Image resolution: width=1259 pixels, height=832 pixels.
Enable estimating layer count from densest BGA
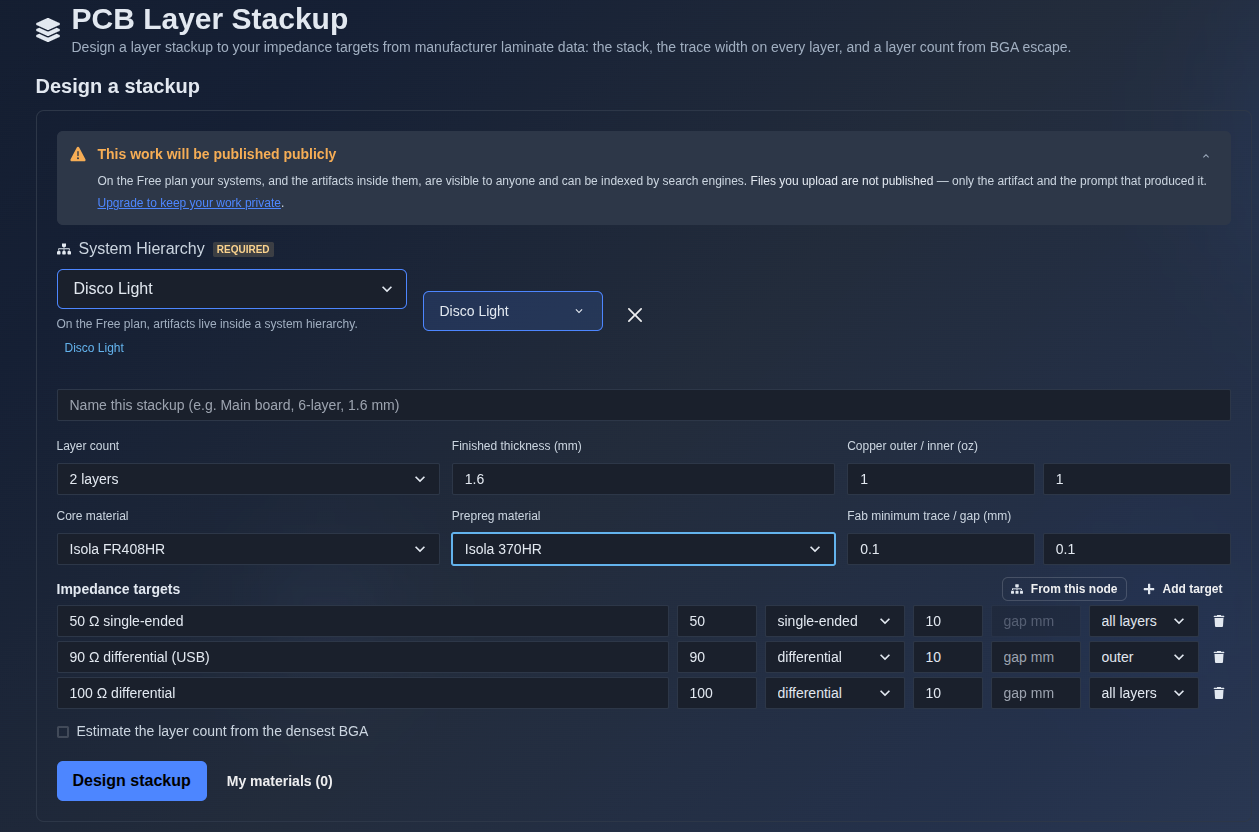63,732
